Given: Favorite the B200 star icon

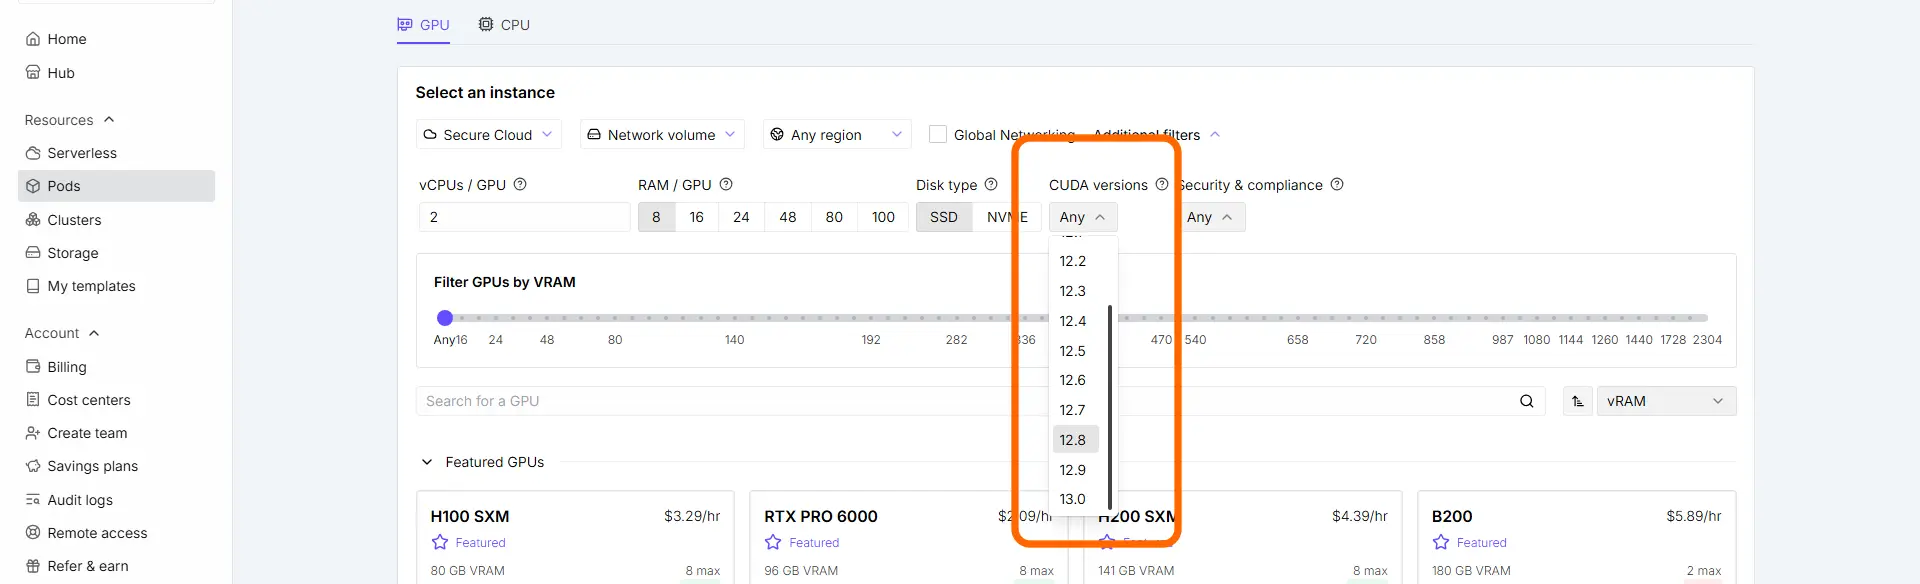Looking at the screenshot, I should point(1441,542).
